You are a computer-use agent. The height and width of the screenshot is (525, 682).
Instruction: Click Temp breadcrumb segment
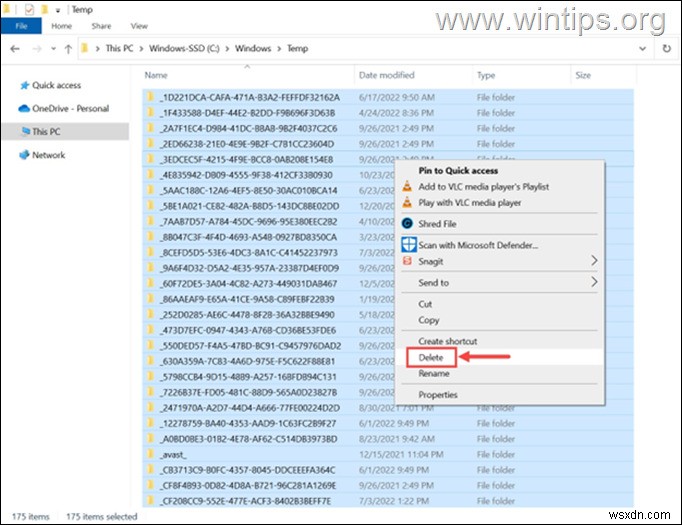298,48
